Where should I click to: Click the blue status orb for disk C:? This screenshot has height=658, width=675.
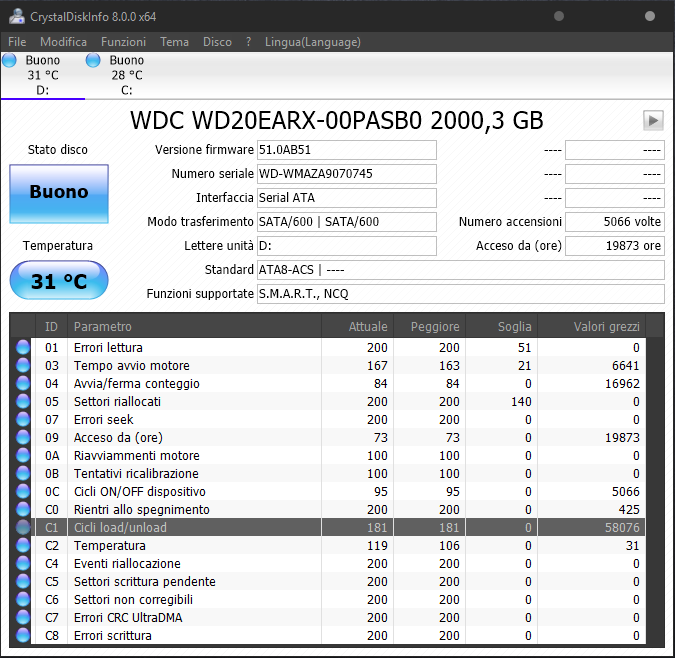point(93,60)
